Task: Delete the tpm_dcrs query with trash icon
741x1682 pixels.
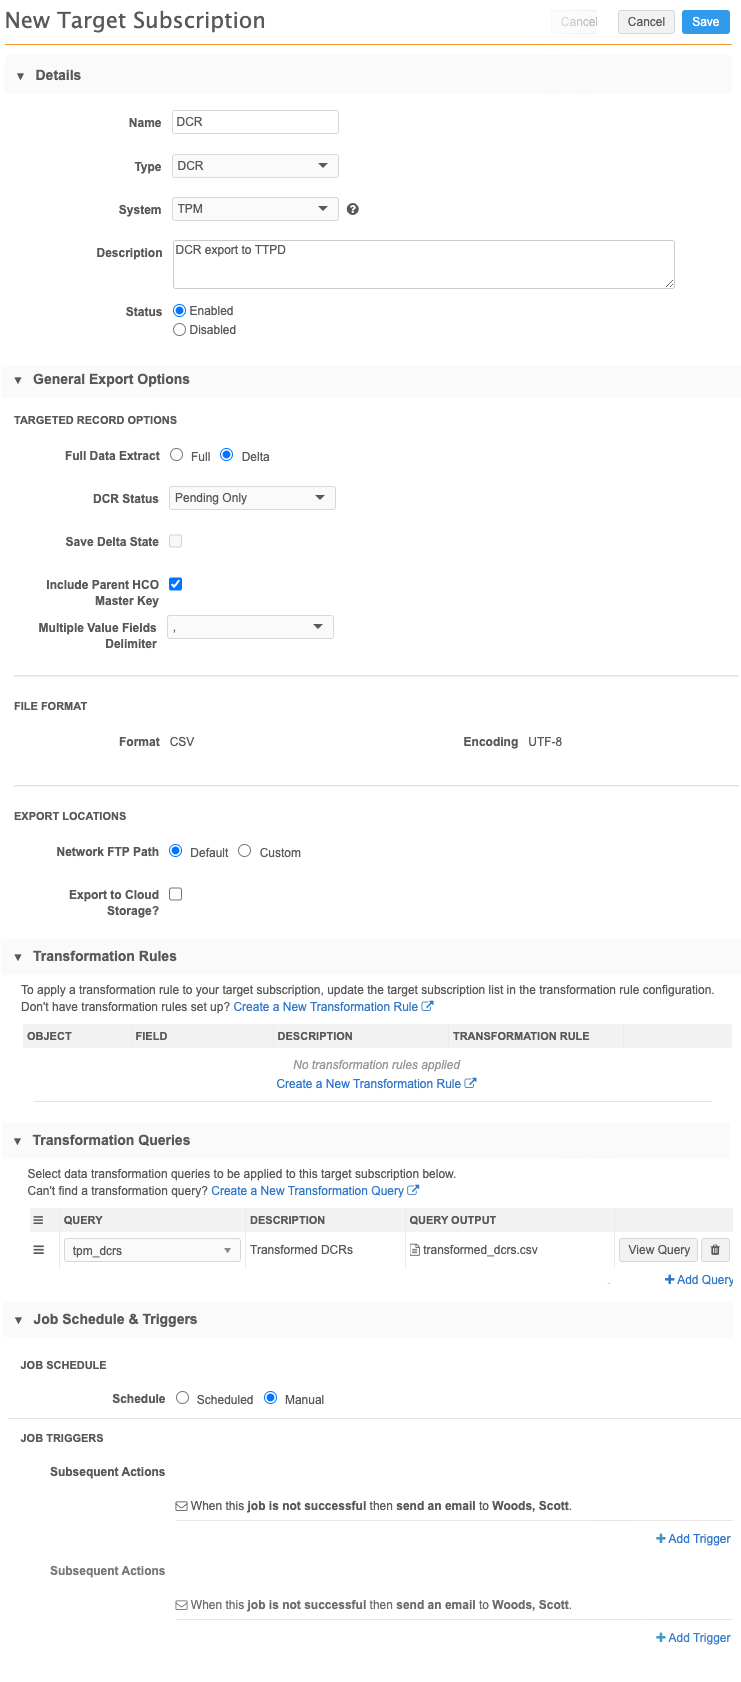Action: pyautogui.click(x=715, y=1250)
